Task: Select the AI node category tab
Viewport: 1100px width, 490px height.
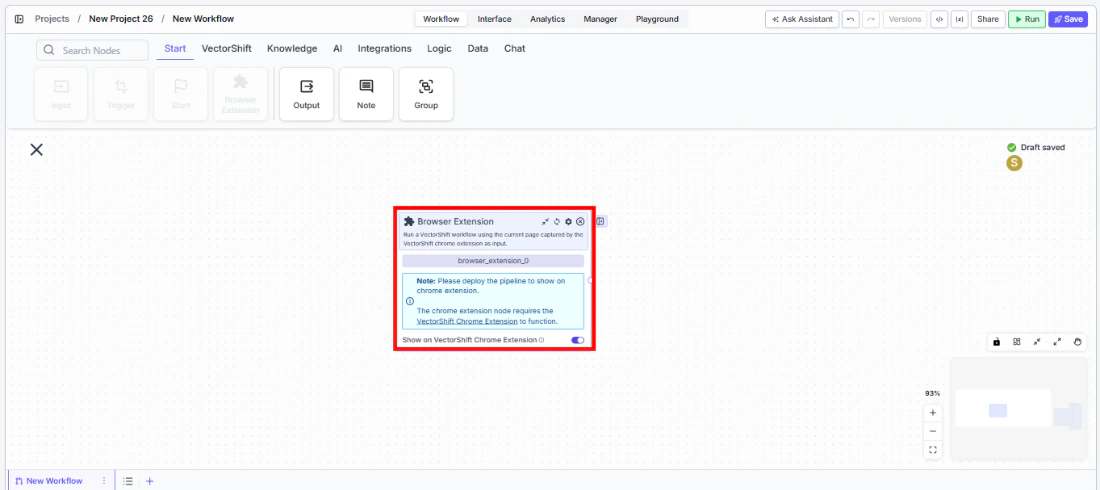Action: point(337,48)
